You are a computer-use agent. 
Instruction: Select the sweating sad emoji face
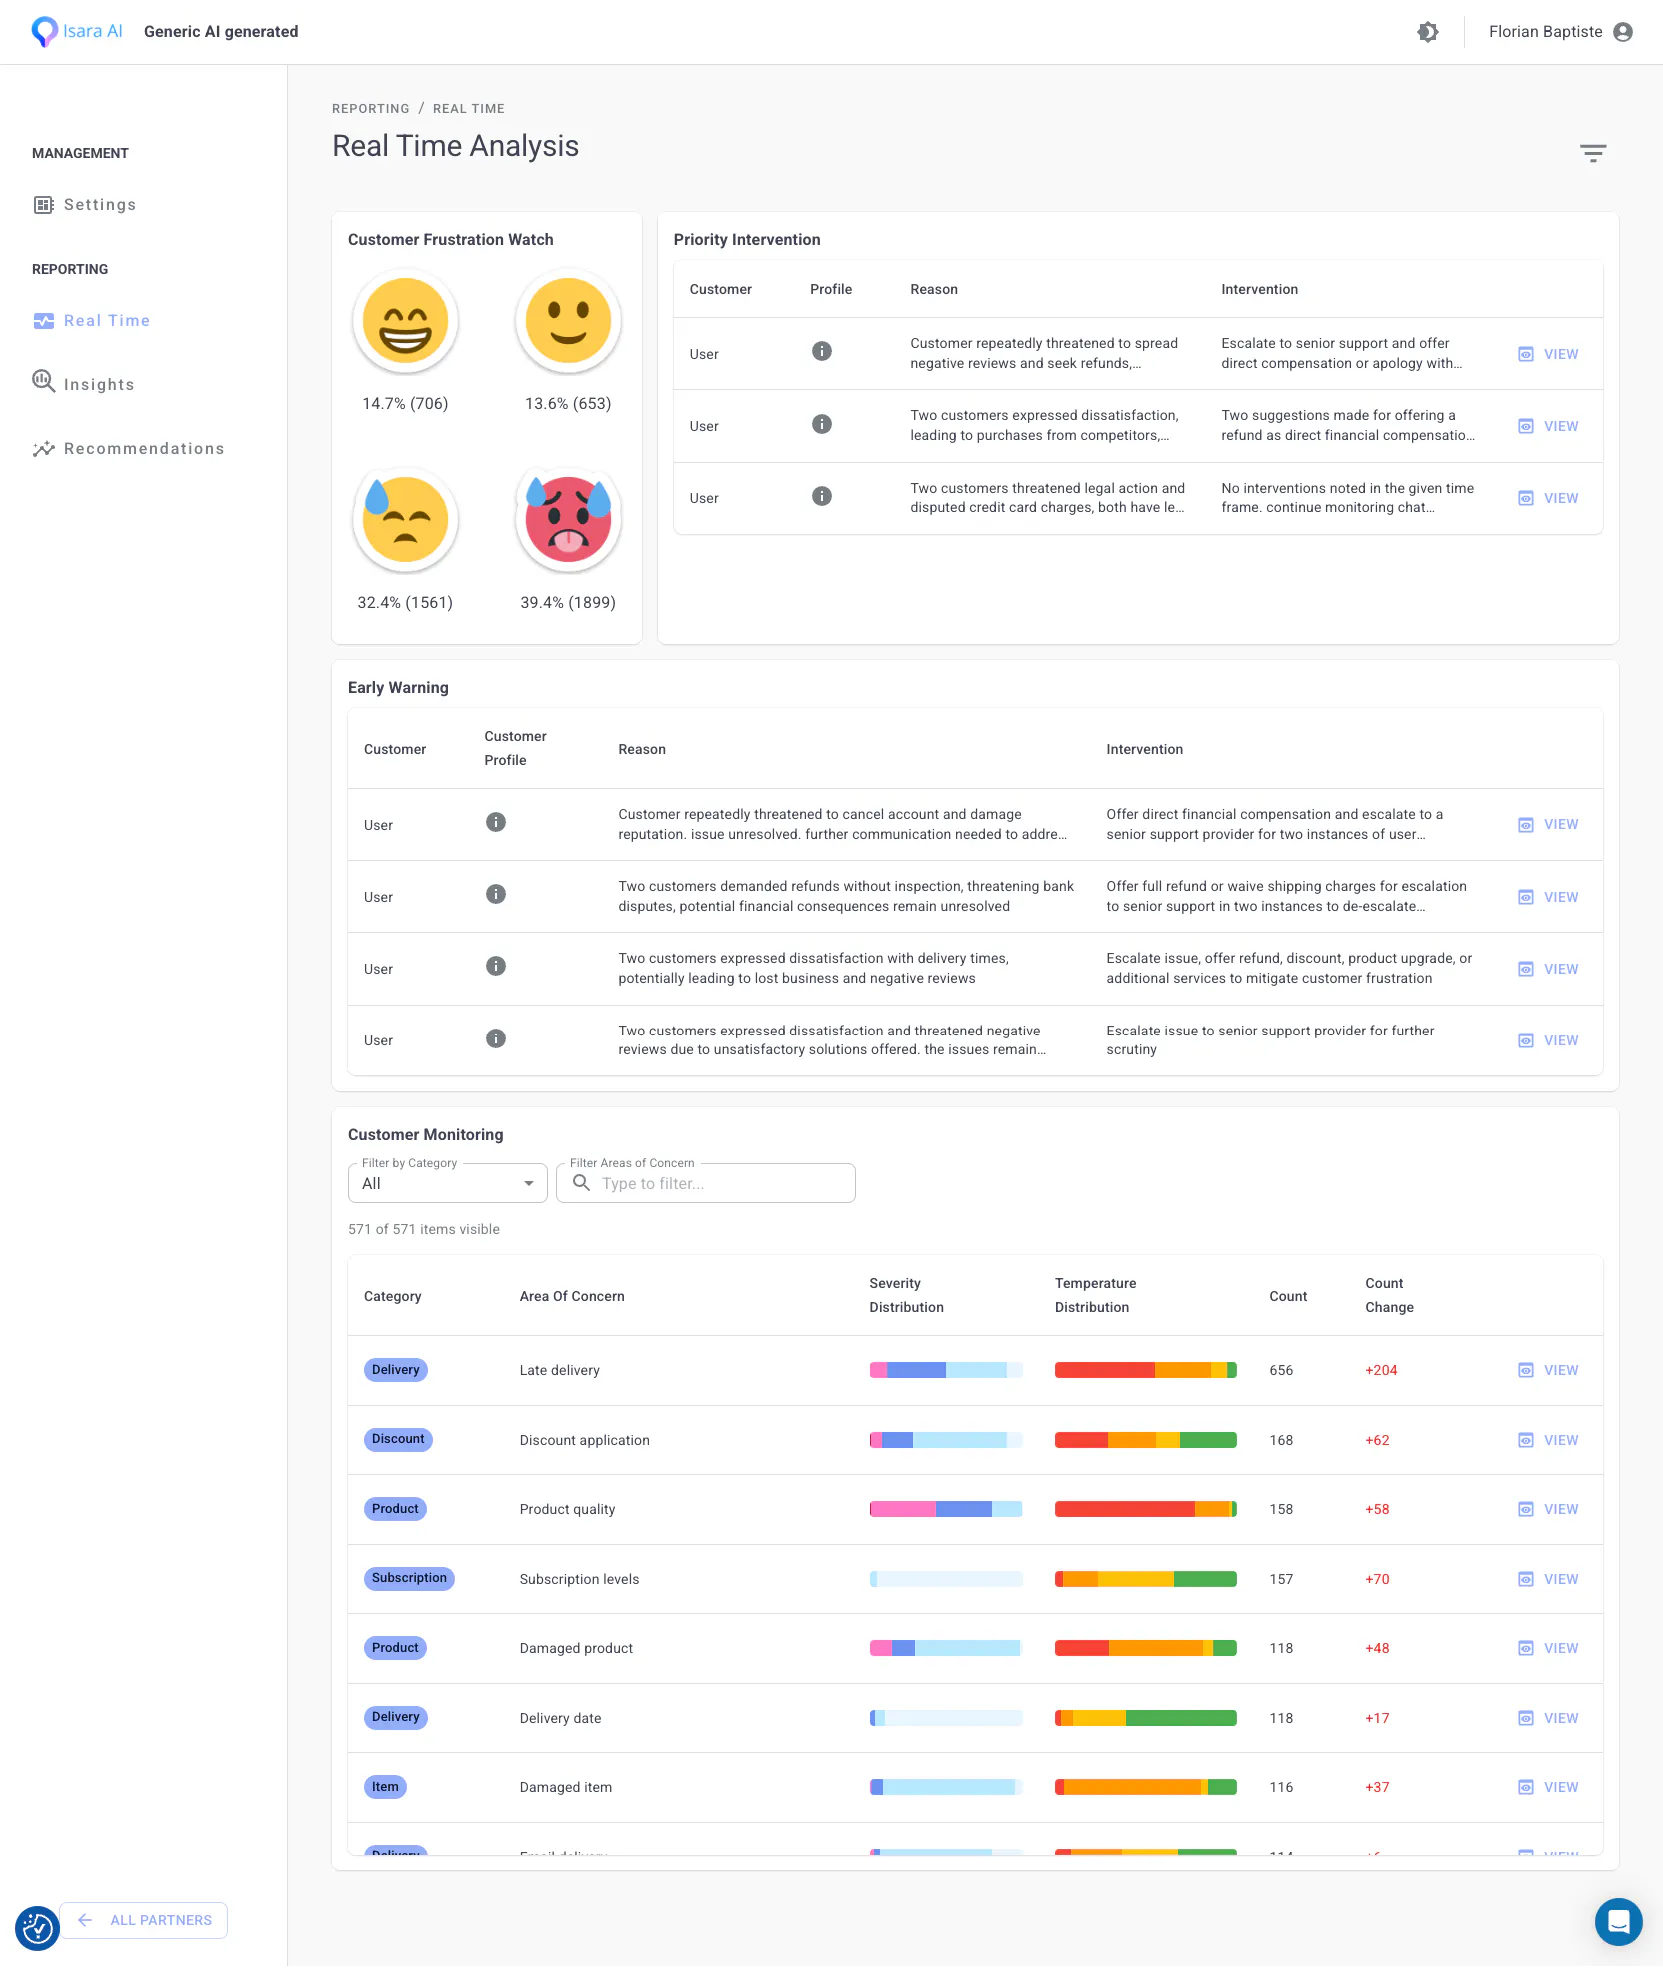(405, 520)
